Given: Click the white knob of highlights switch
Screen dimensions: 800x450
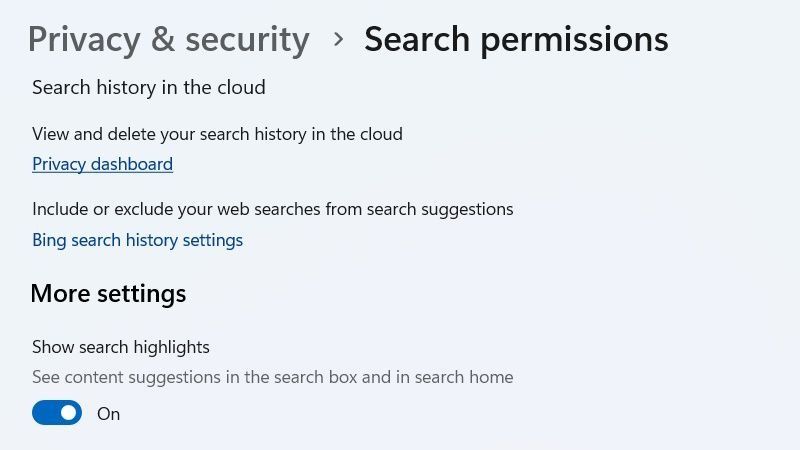Looking at the screenshot, I should [x=68, y=413].
